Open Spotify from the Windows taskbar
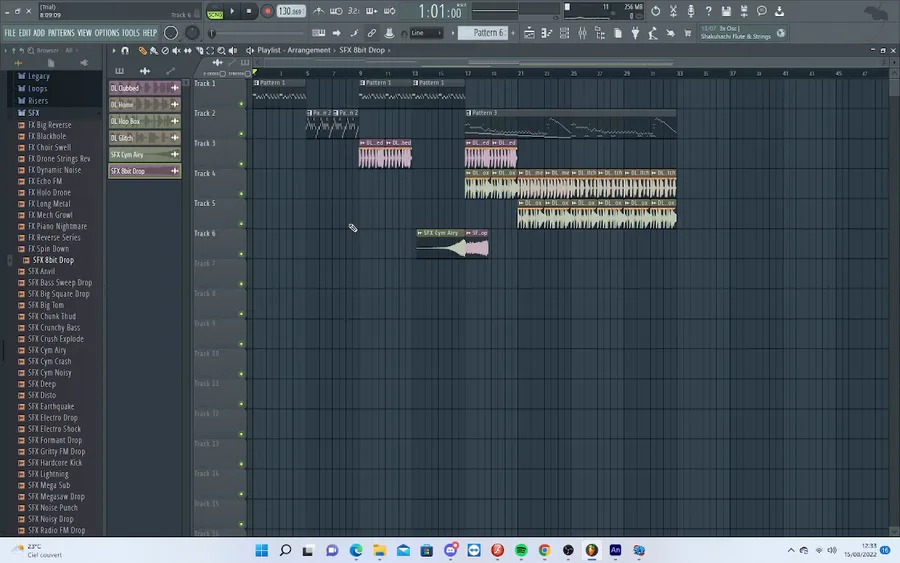The image size is (900, 563). click(521, 550)
